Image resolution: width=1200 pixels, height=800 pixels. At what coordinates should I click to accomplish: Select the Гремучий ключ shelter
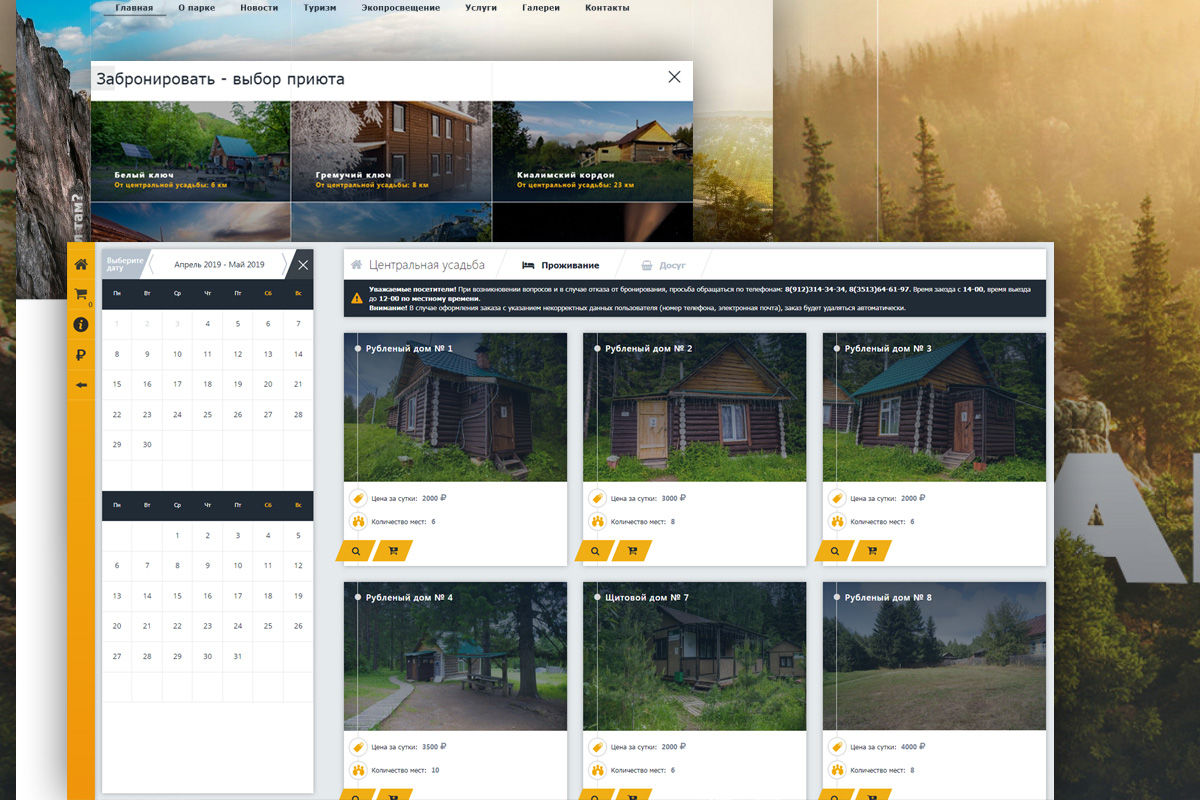tap(391, 150)
